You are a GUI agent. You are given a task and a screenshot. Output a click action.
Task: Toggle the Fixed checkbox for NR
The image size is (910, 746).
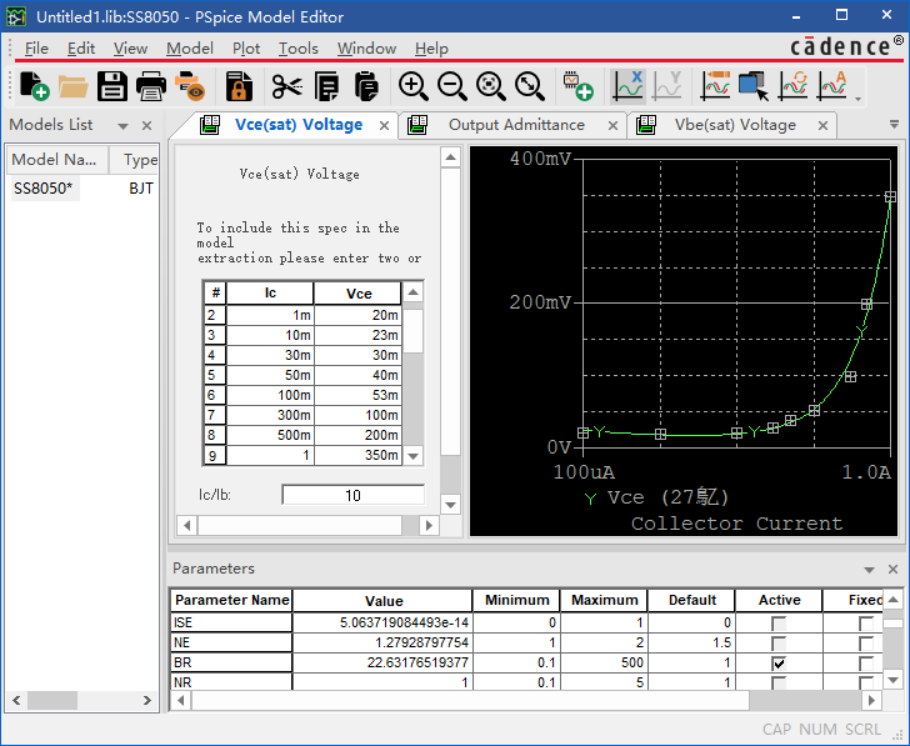pyautogui.click(x=866, y=683)
